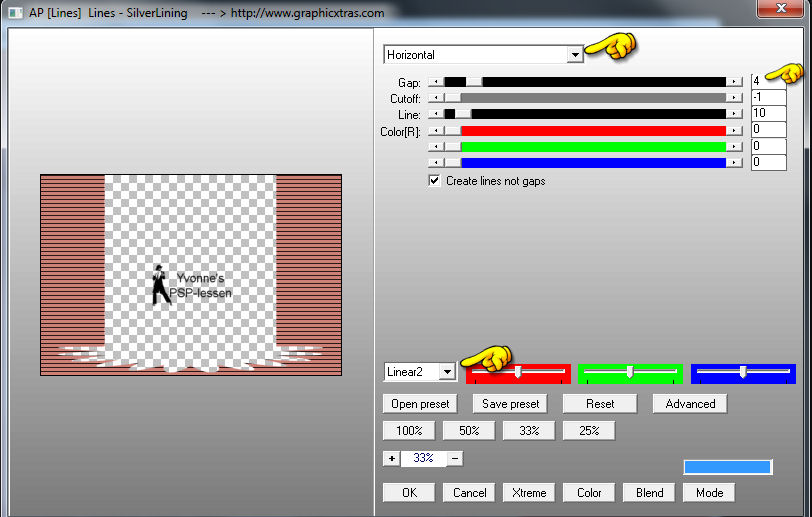812x517 pixels.
Task: Click the blue background blend slider
Action: 743,374
